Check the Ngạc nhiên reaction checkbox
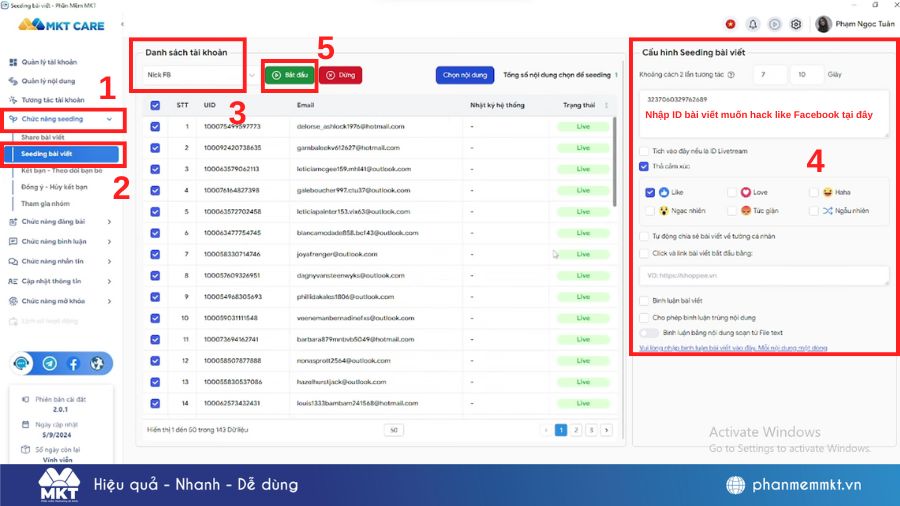This screenshot has width=900, height=506. coord(650,211)
